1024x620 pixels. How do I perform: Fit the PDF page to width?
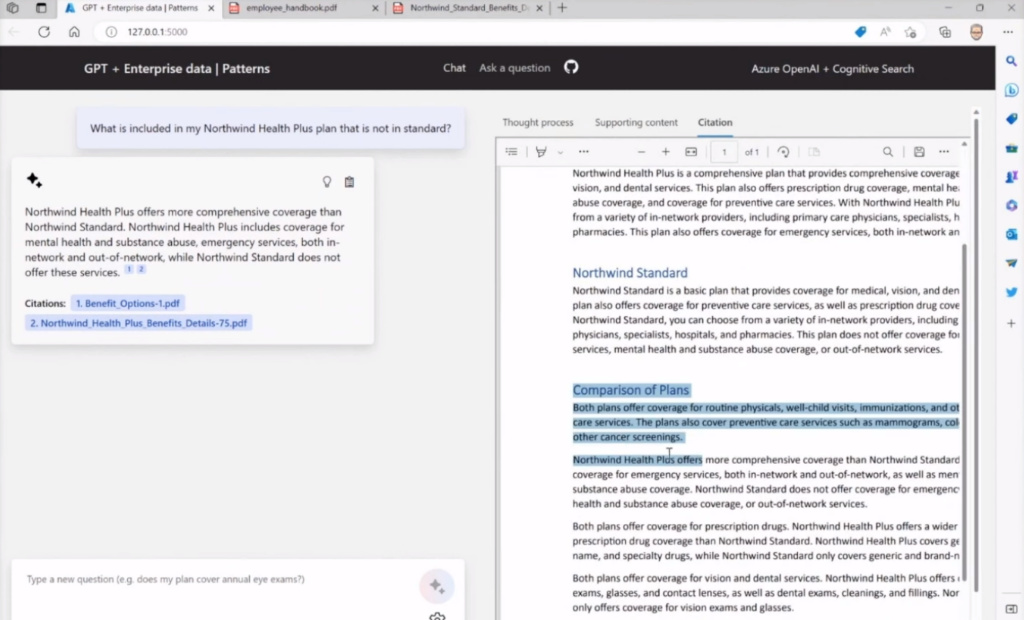click(x=691, y=152)
